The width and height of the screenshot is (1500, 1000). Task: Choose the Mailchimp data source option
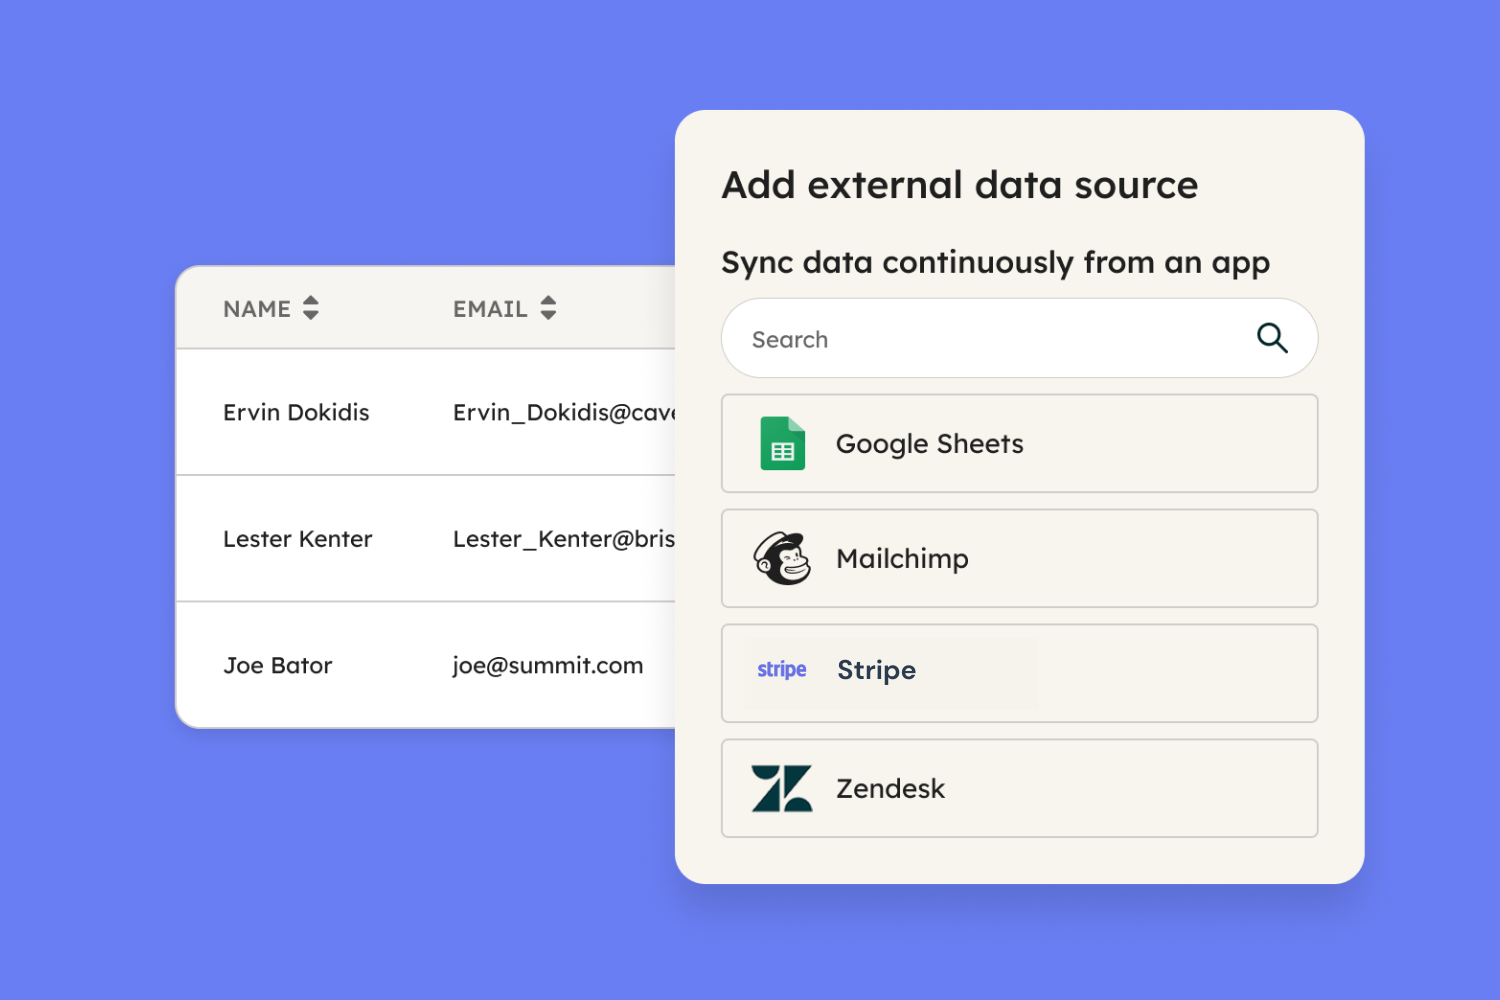click(x=1019, y=558)
